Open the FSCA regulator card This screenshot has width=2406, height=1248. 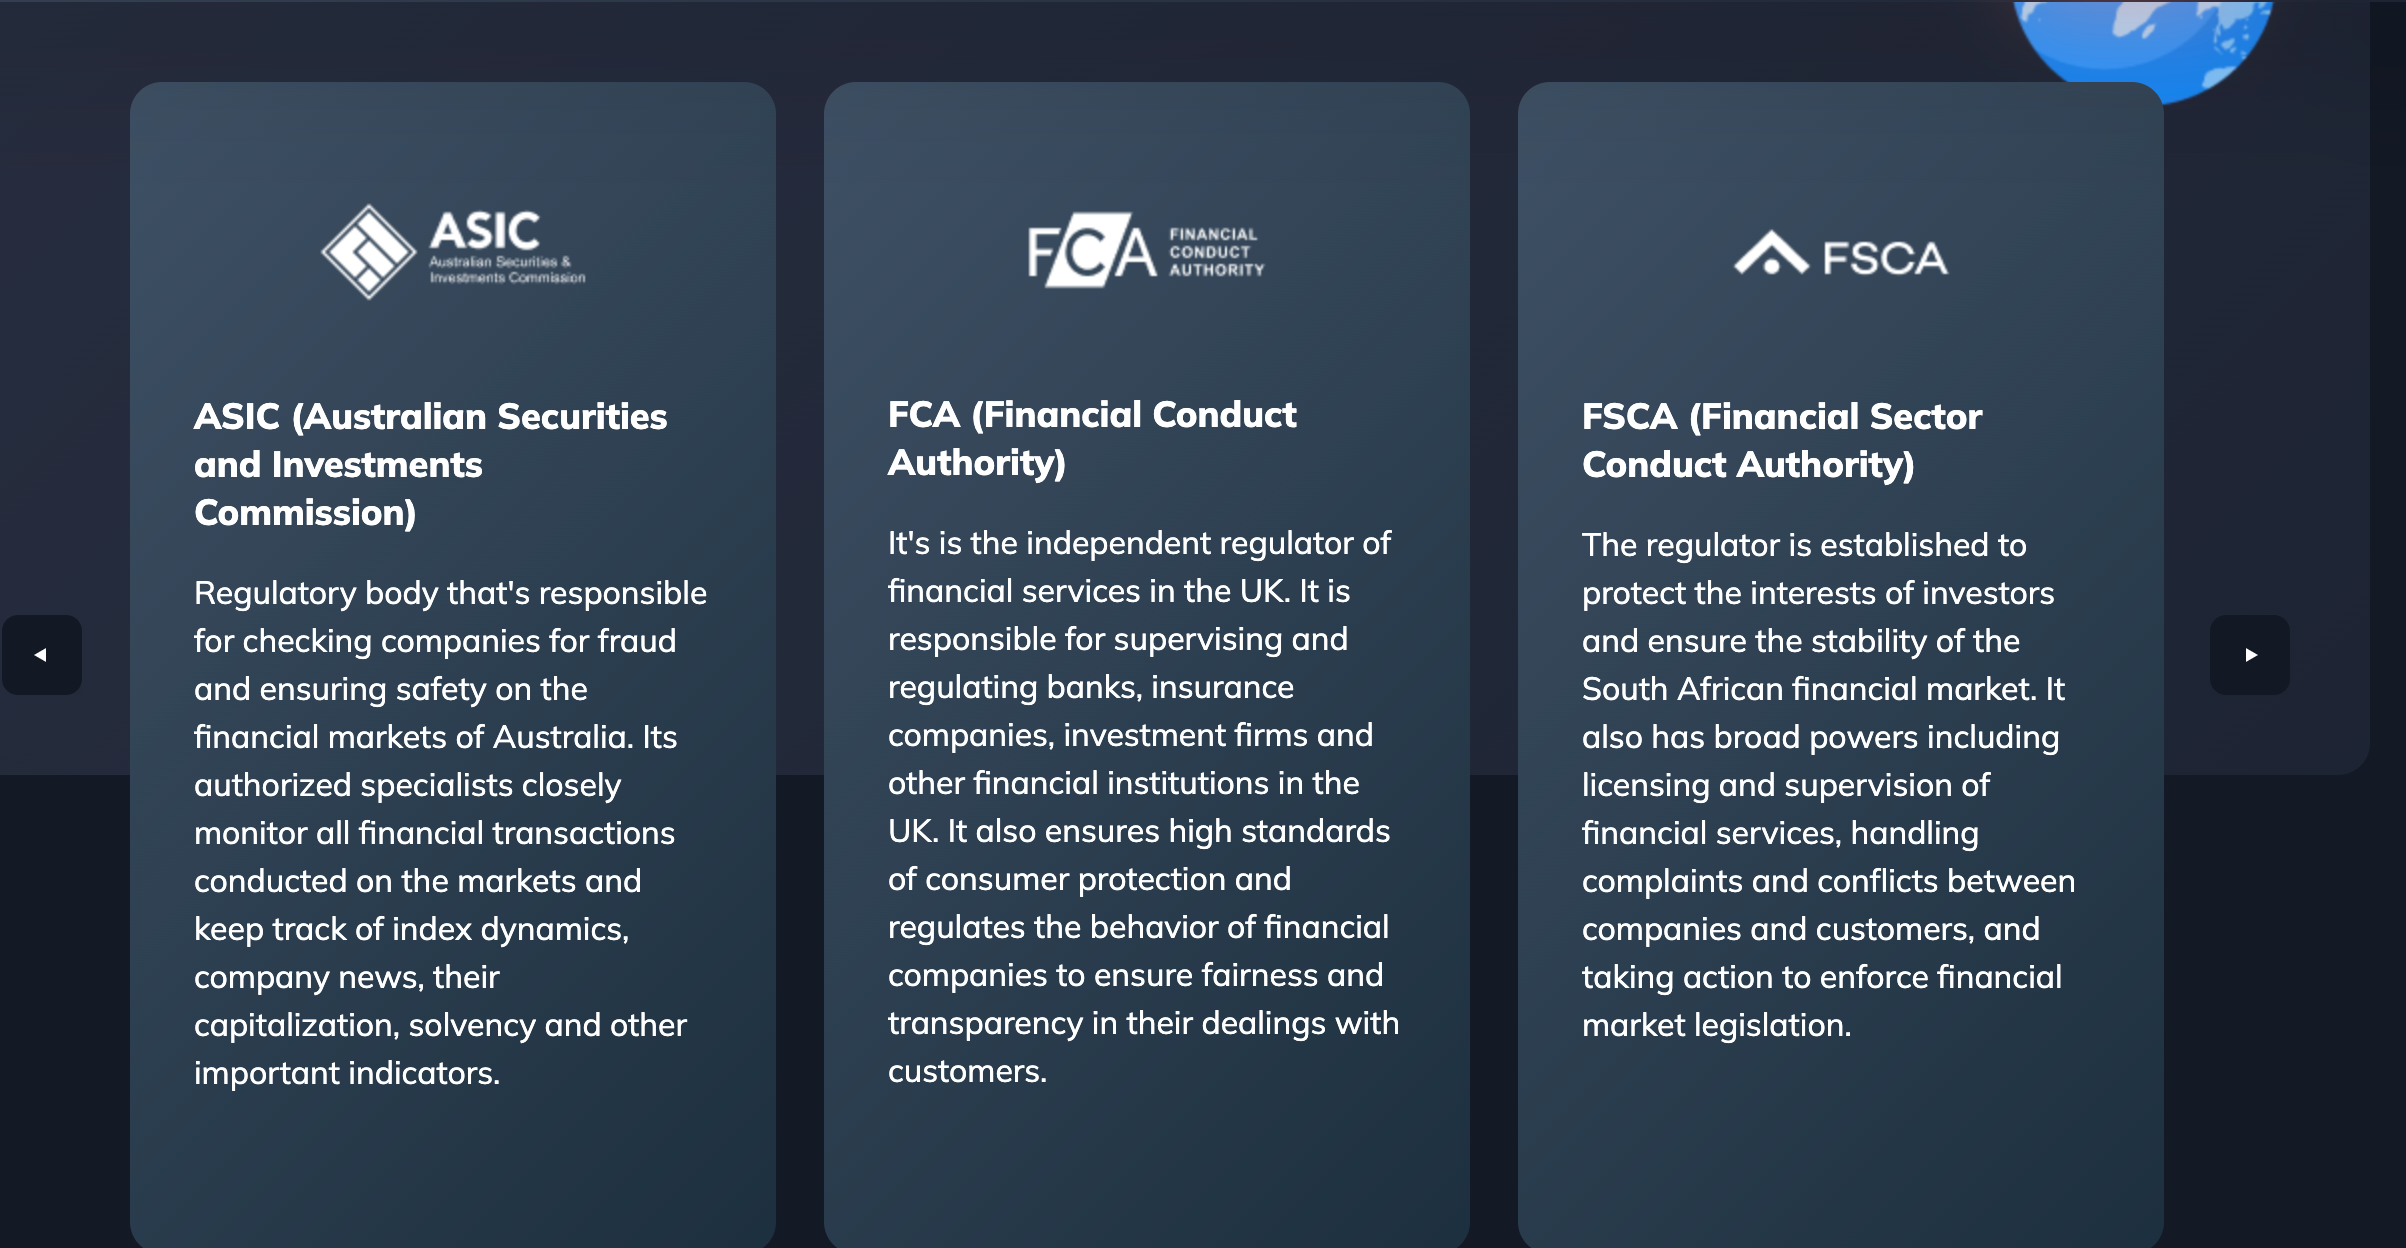click(x=1841, y=665)
